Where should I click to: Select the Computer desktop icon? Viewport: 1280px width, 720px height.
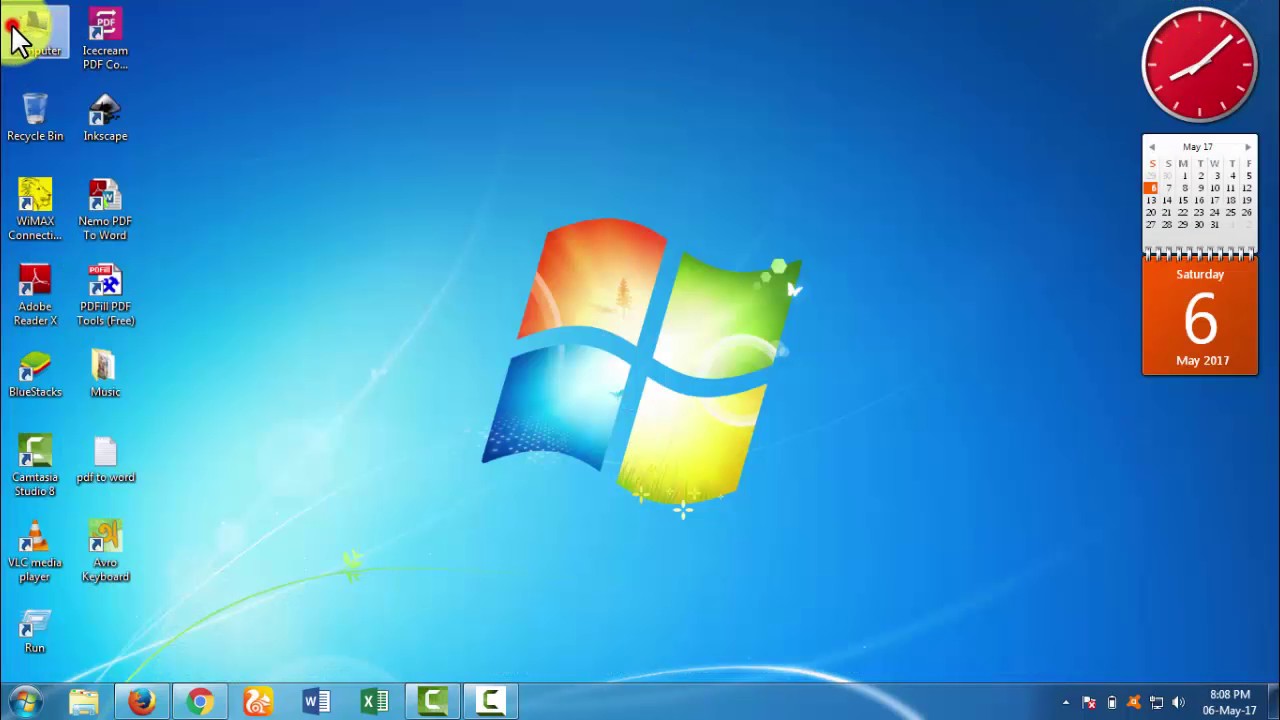[x=35, y=33]
